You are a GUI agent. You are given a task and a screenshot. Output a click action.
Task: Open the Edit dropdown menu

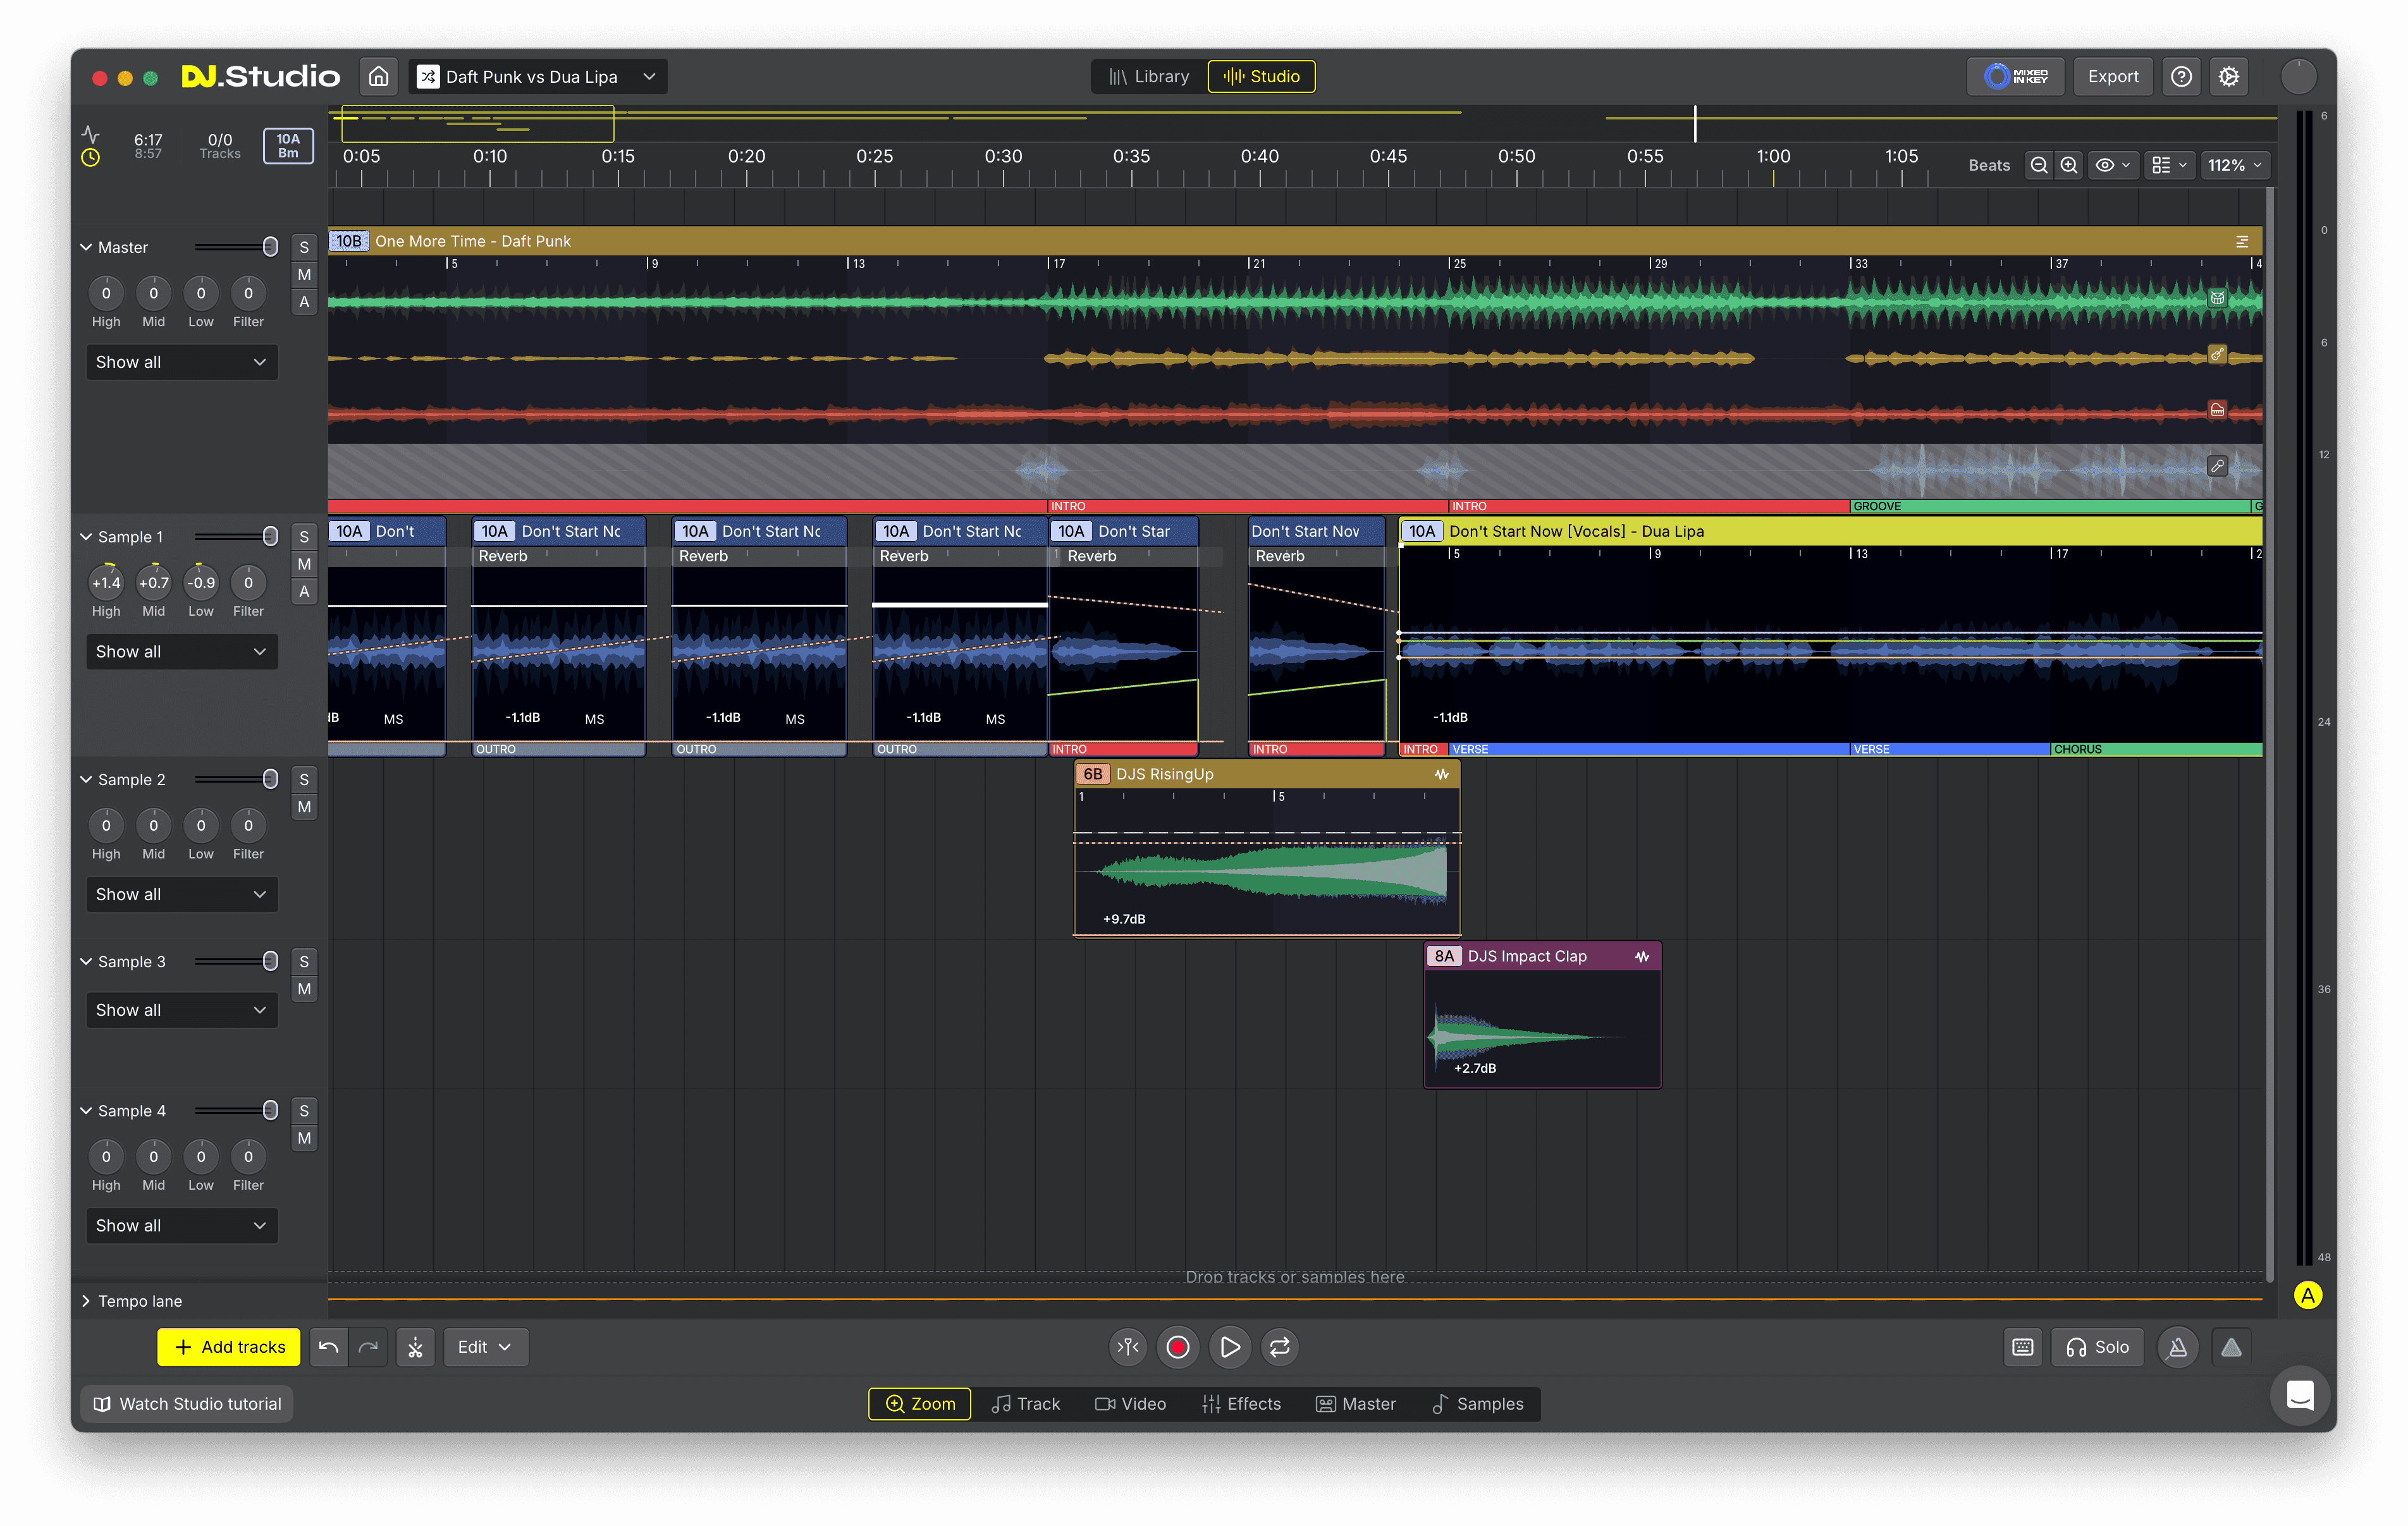(x=485, y=1347)
